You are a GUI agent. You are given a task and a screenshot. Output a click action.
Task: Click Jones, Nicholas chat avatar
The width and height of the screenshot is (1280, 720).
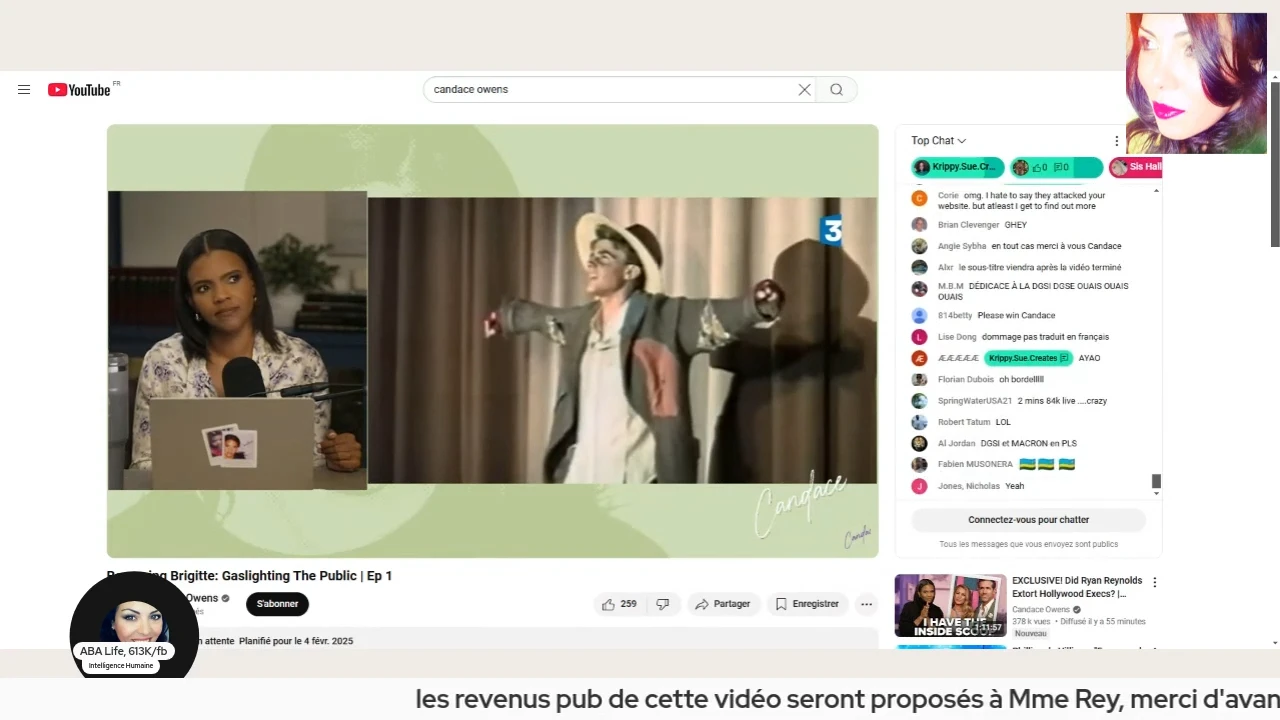pyautogui.click(x=919, y=486)
